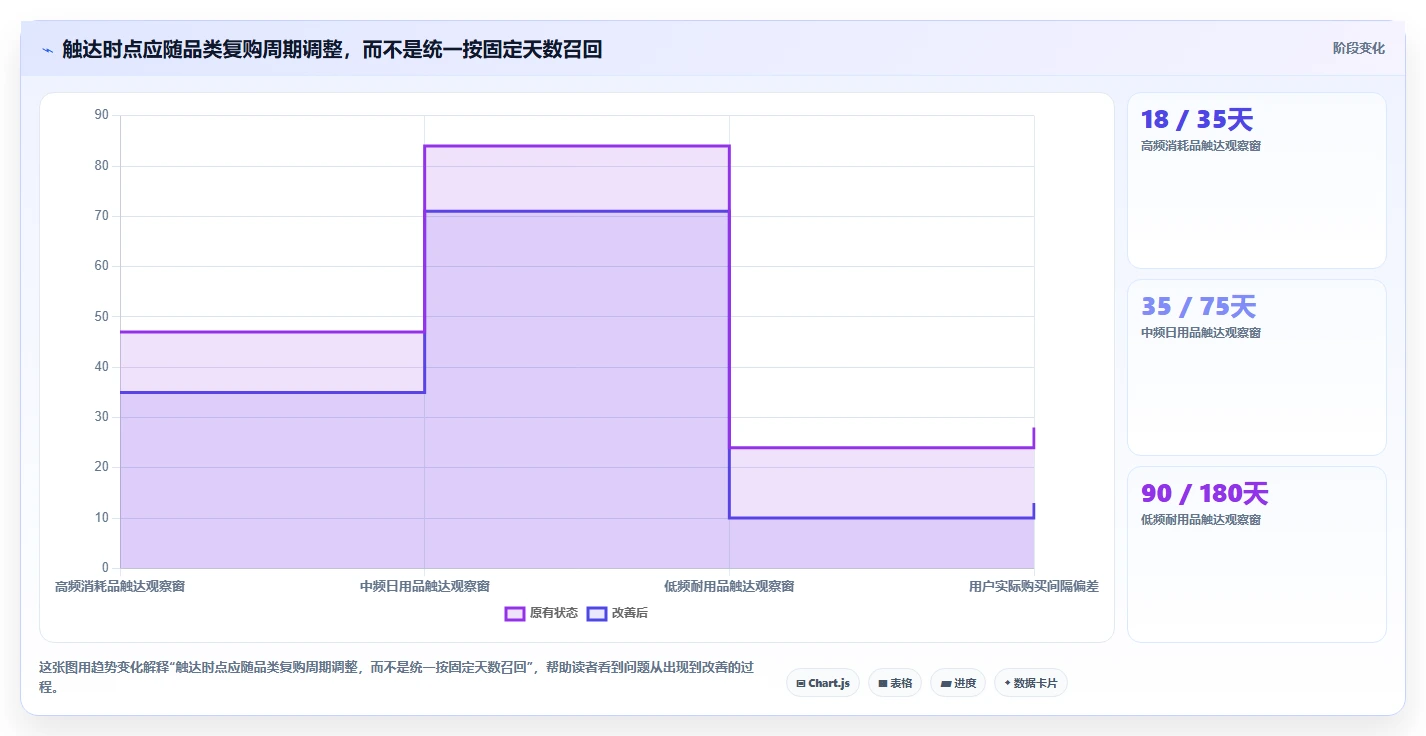Click the blue 改善后 legend swatch
Image resolution: width=1426 pixels, height=736 pixels.
coord(597,613)
